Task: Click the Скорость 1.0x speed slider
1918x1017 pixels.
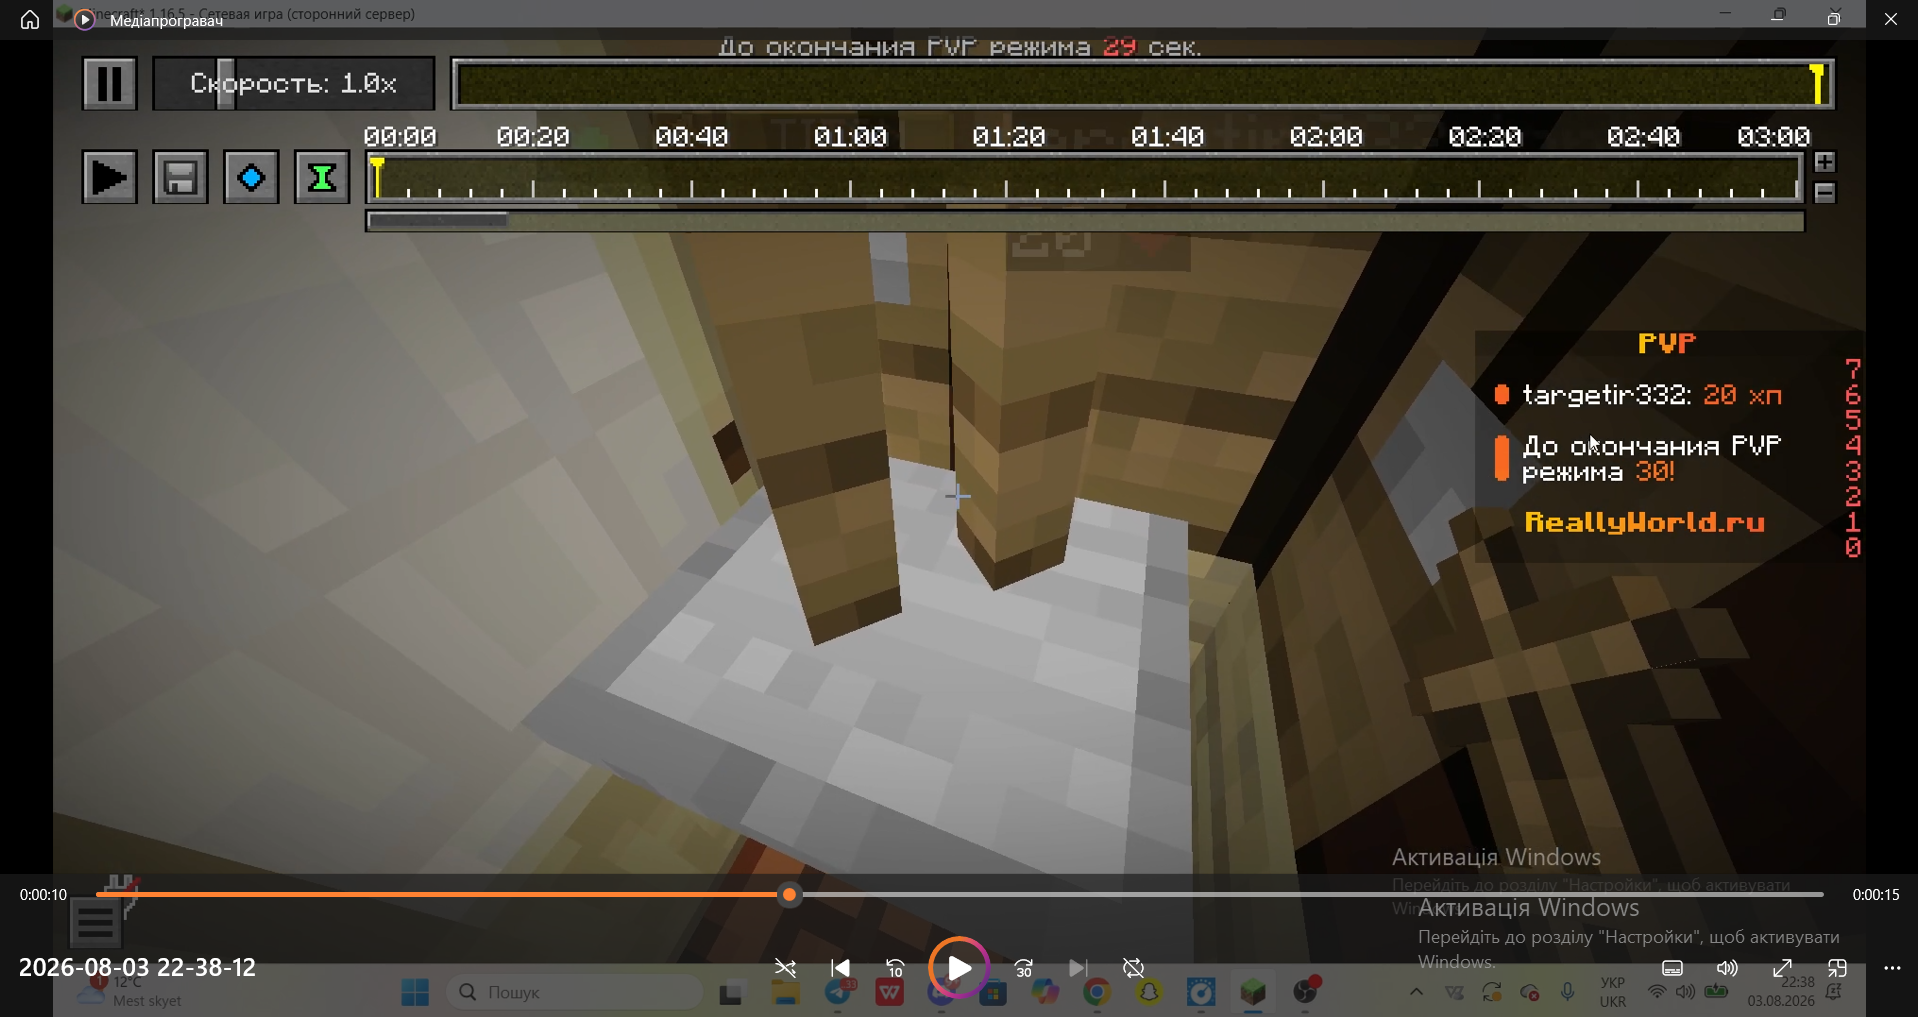Action: [294, 83]
